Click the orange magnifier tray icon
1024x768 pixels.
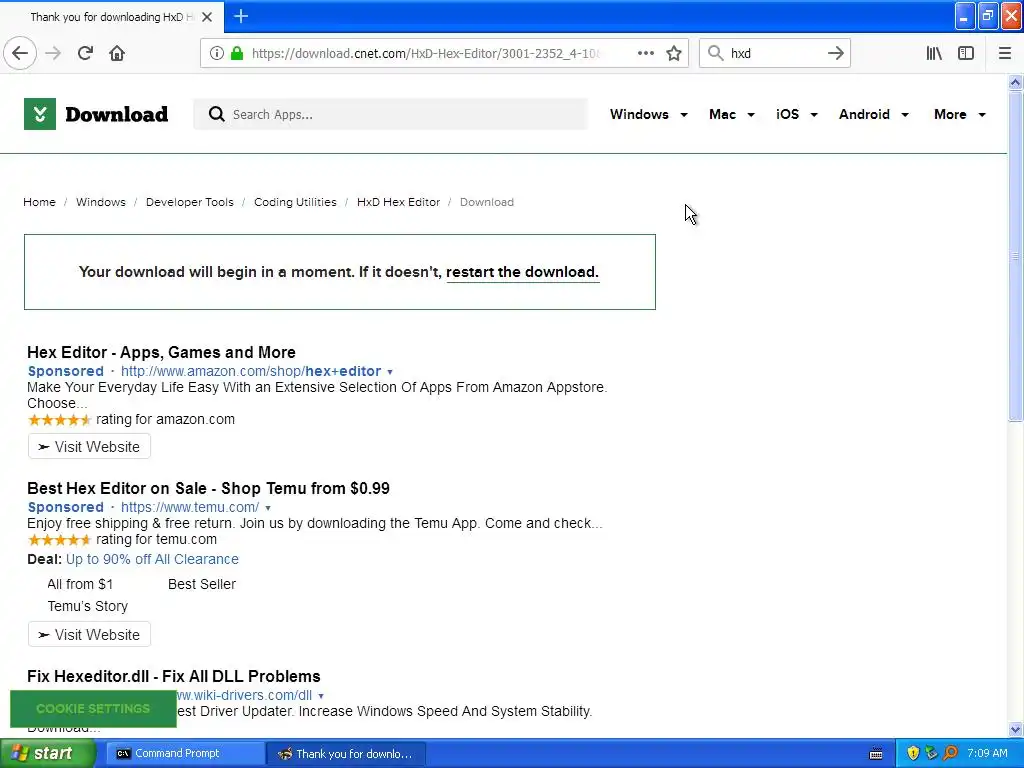(x=950, y=753)
